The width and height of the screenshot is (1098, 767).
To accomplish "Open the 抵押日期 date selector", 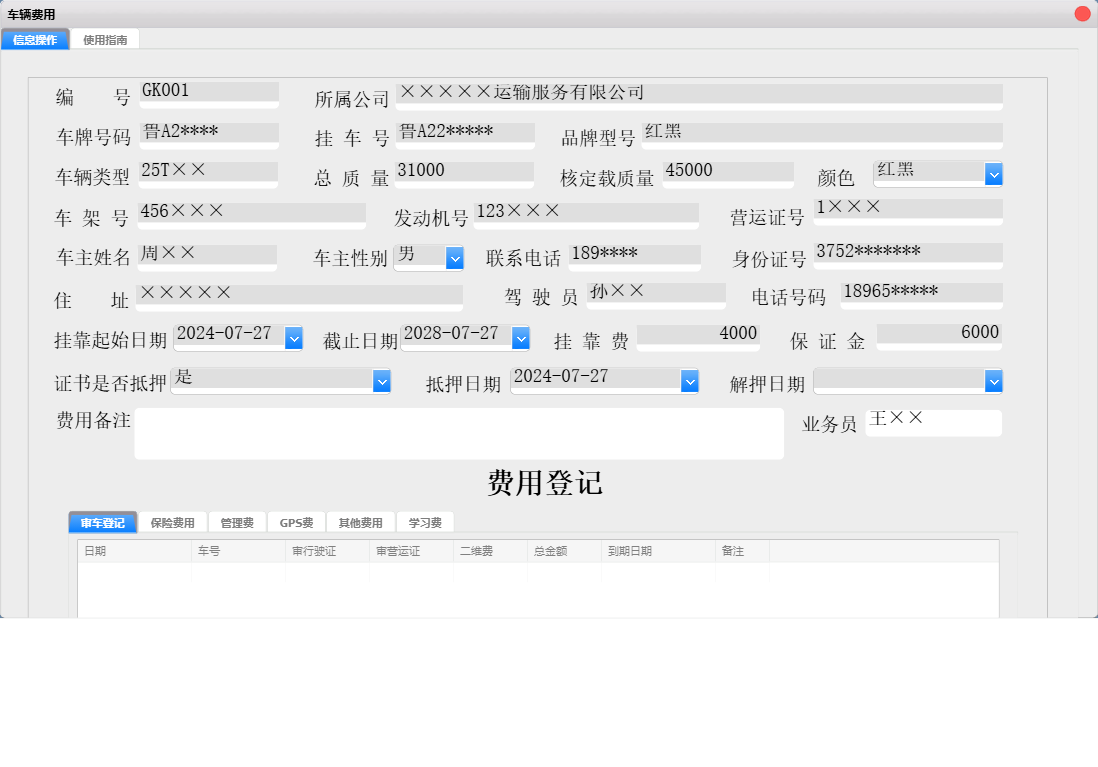I will (x=690, y=380).
